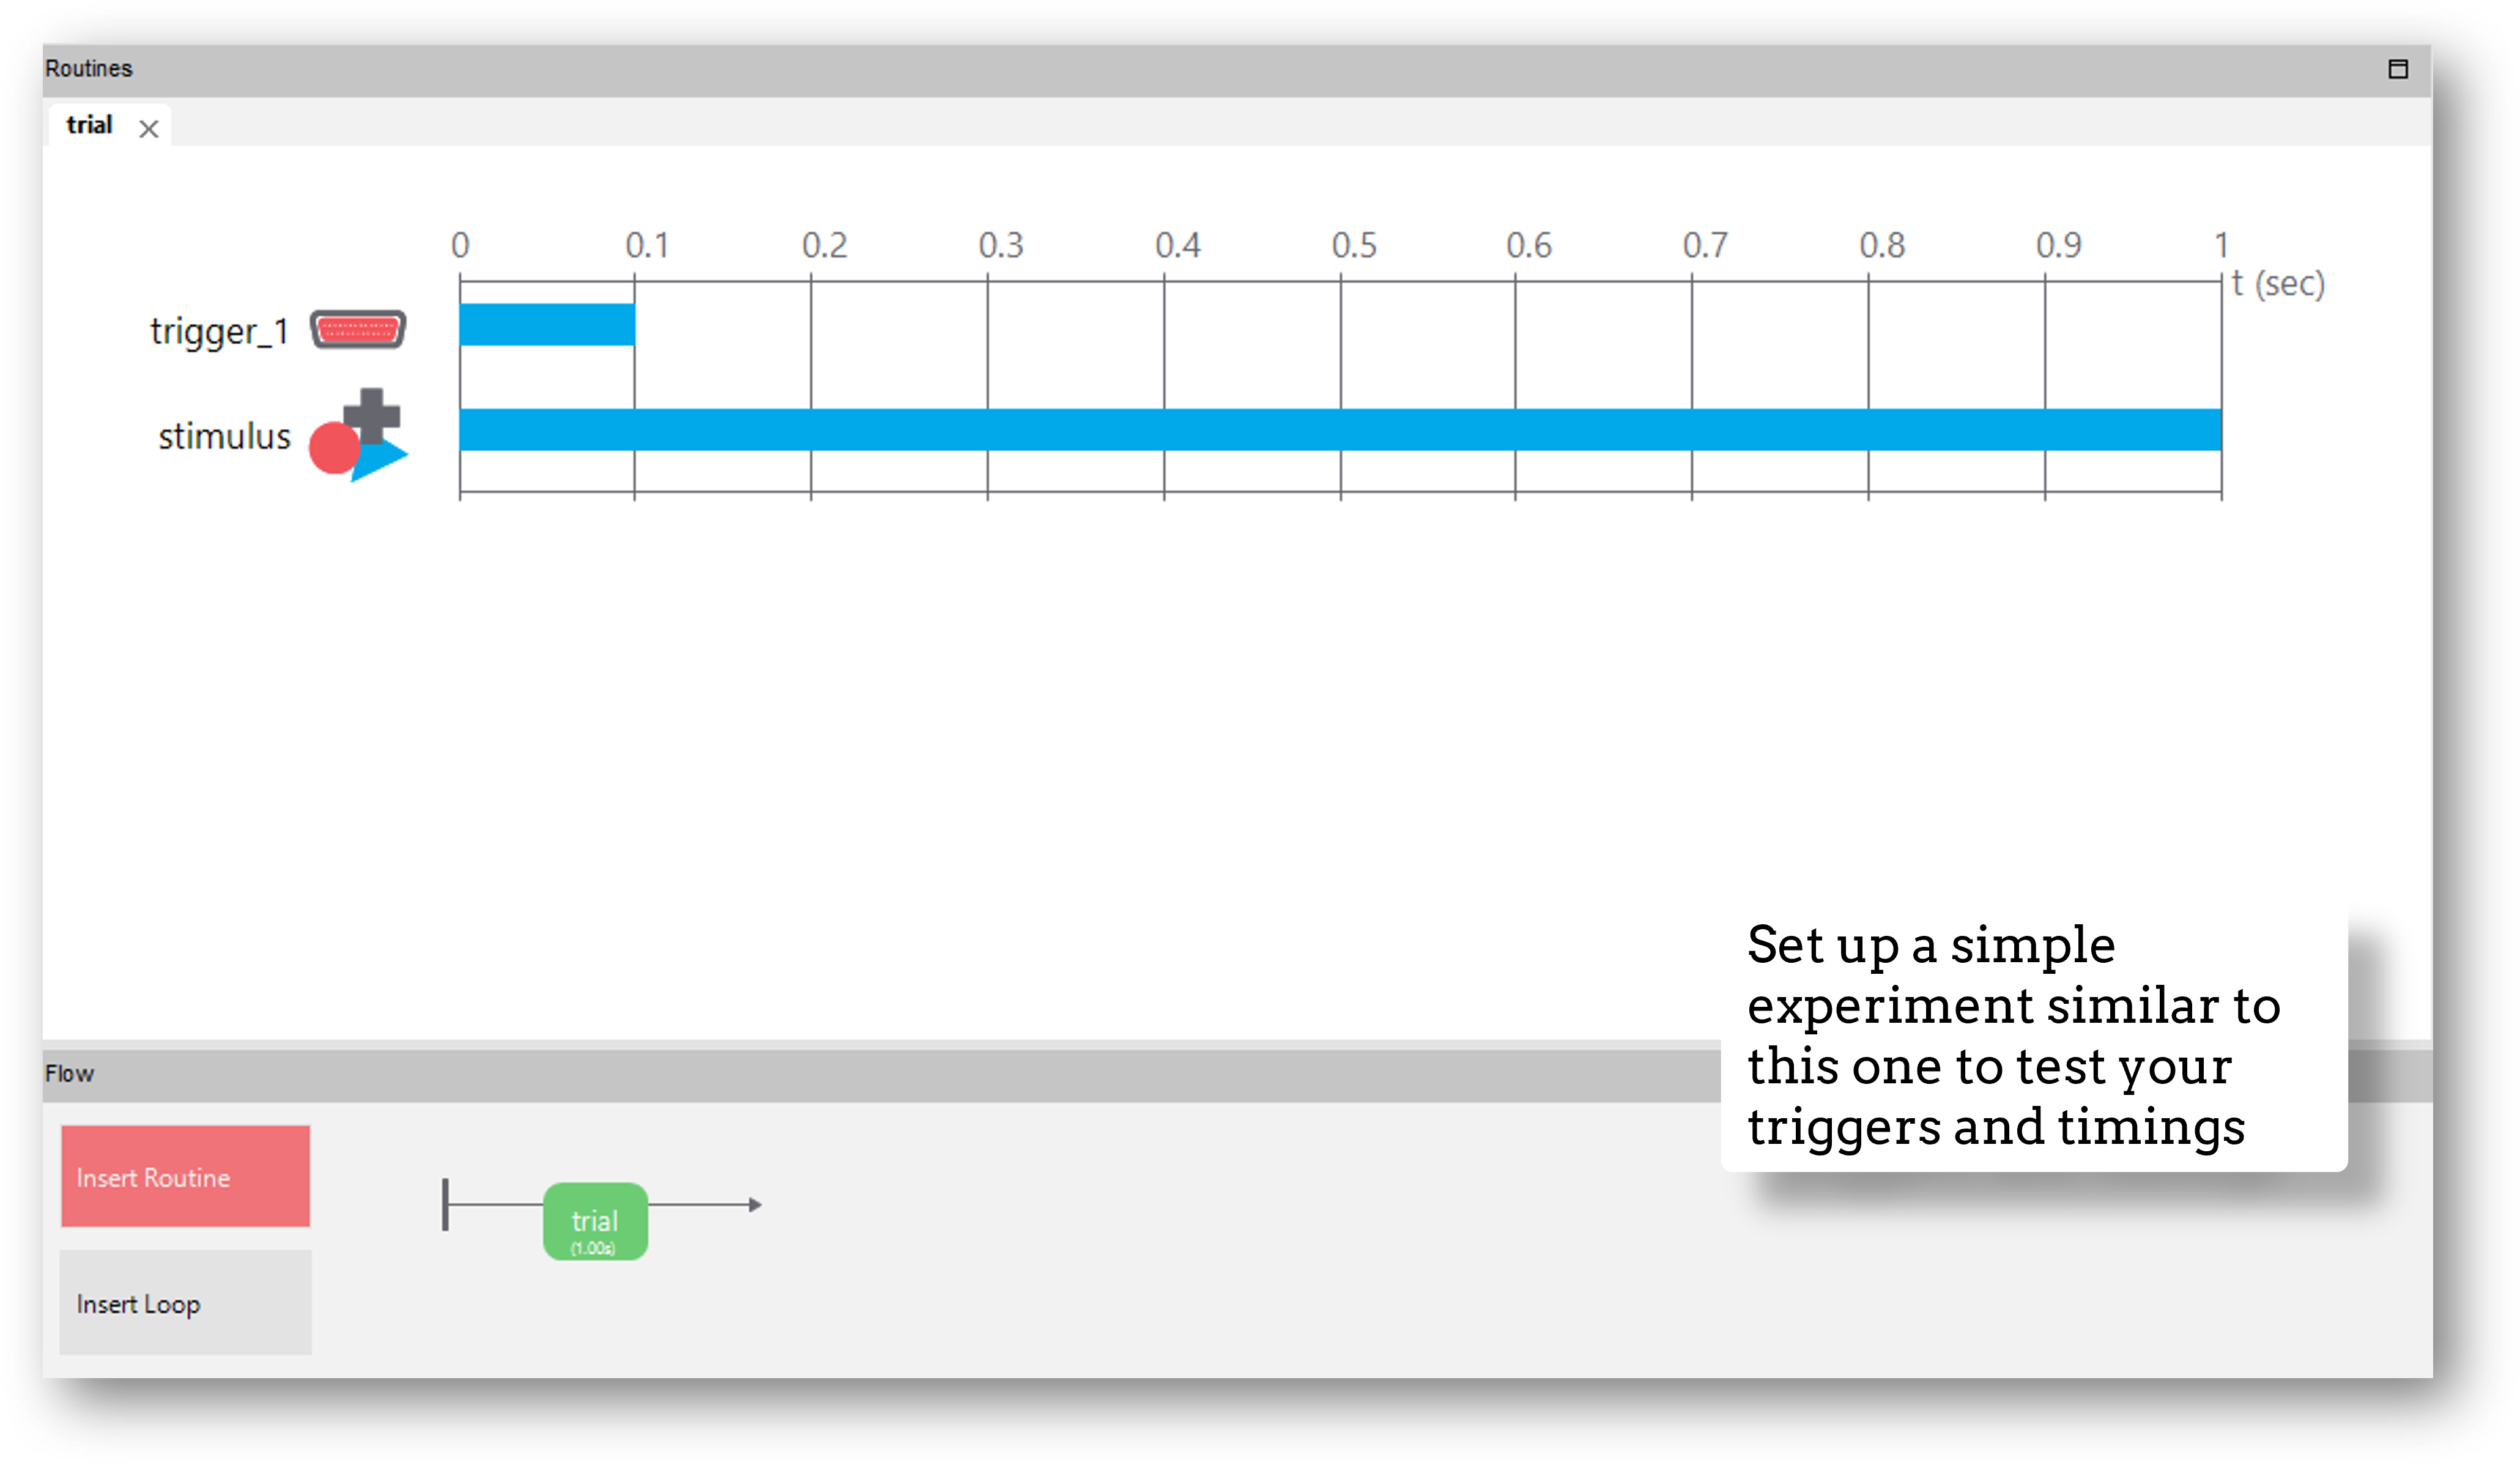The height and width of the screenshot is (1465, 2520).
Task: Click the t (sec) axis label
Action: click(x=2278, y=285)
